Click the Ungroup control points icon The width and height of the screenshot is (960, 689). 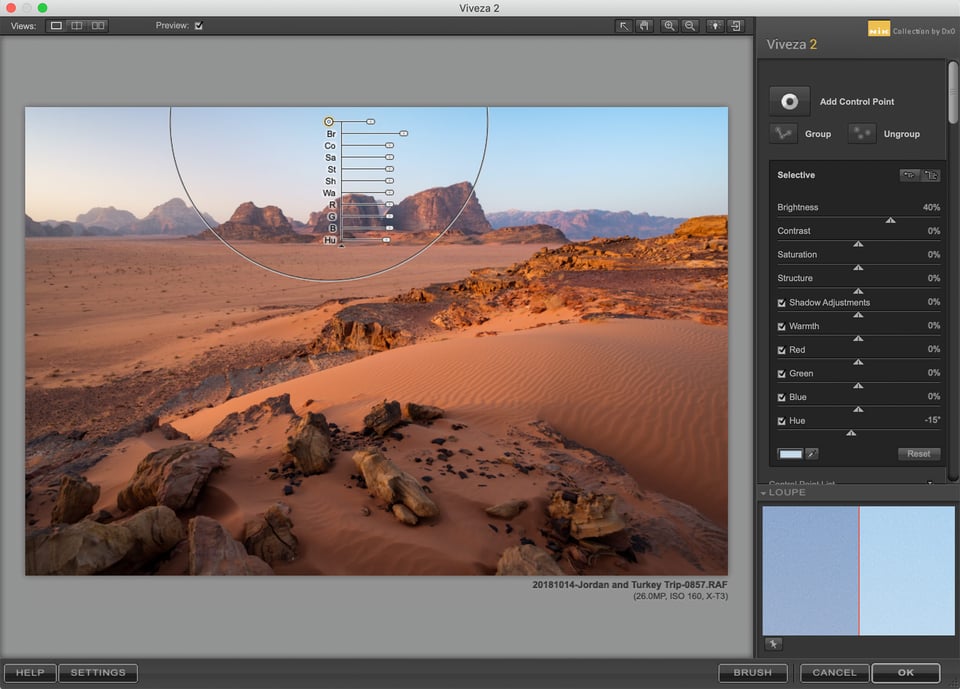(x=861, y=134)
